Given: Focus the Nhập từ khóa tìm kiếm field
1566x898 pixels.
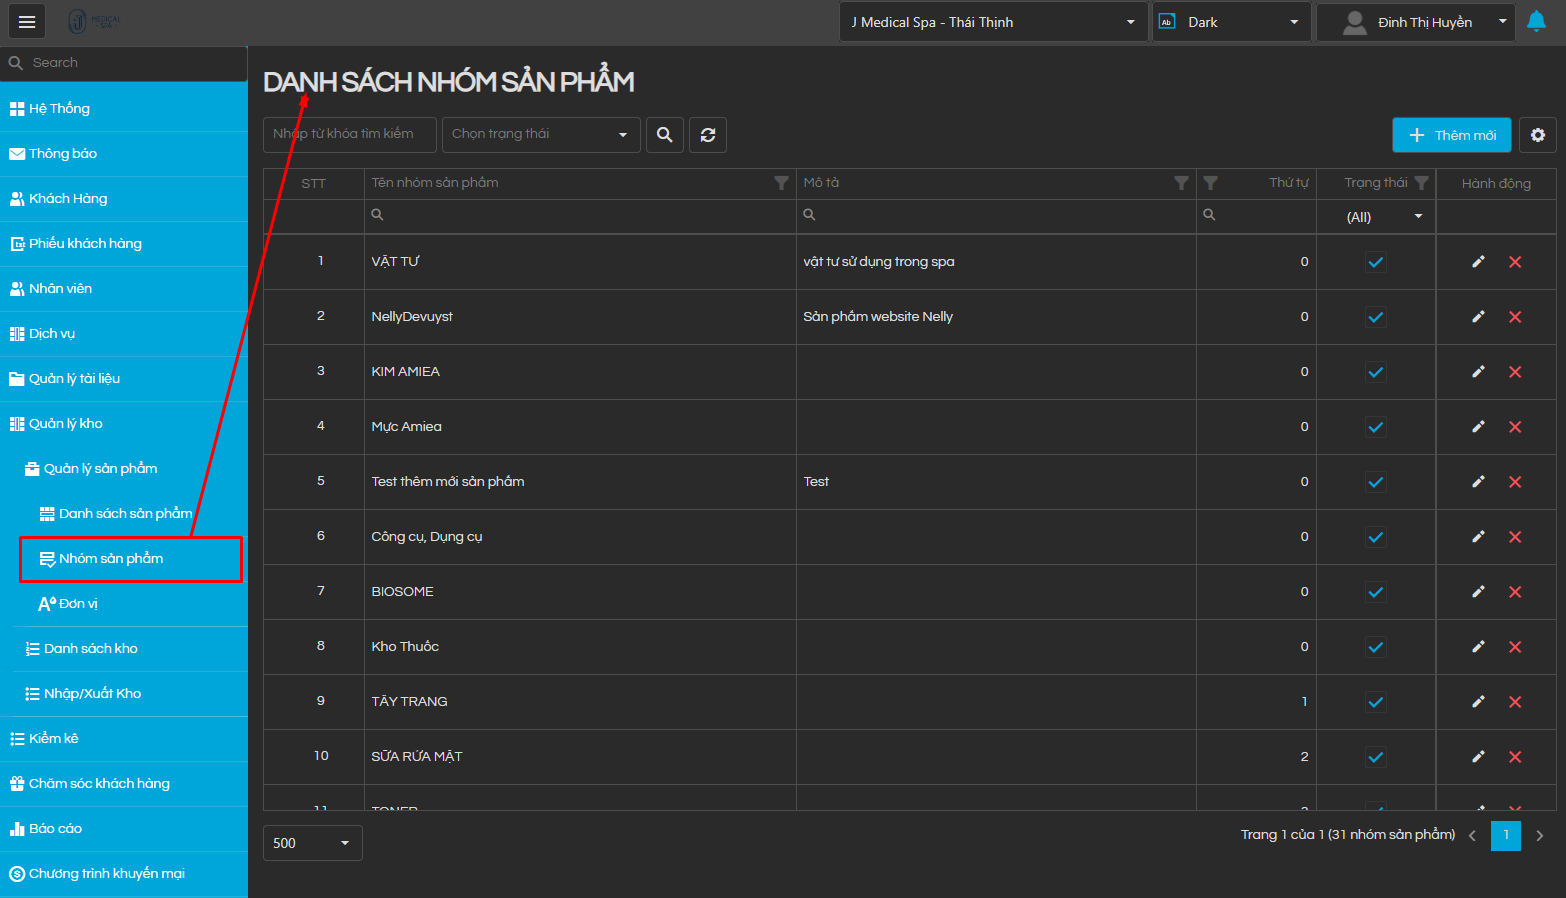Looking at the screenshot, I should point(349,135).
